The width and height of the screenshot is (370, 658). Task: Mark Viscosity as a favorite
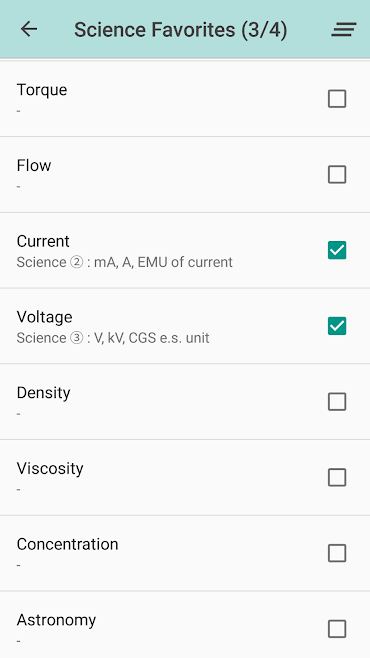337,478
